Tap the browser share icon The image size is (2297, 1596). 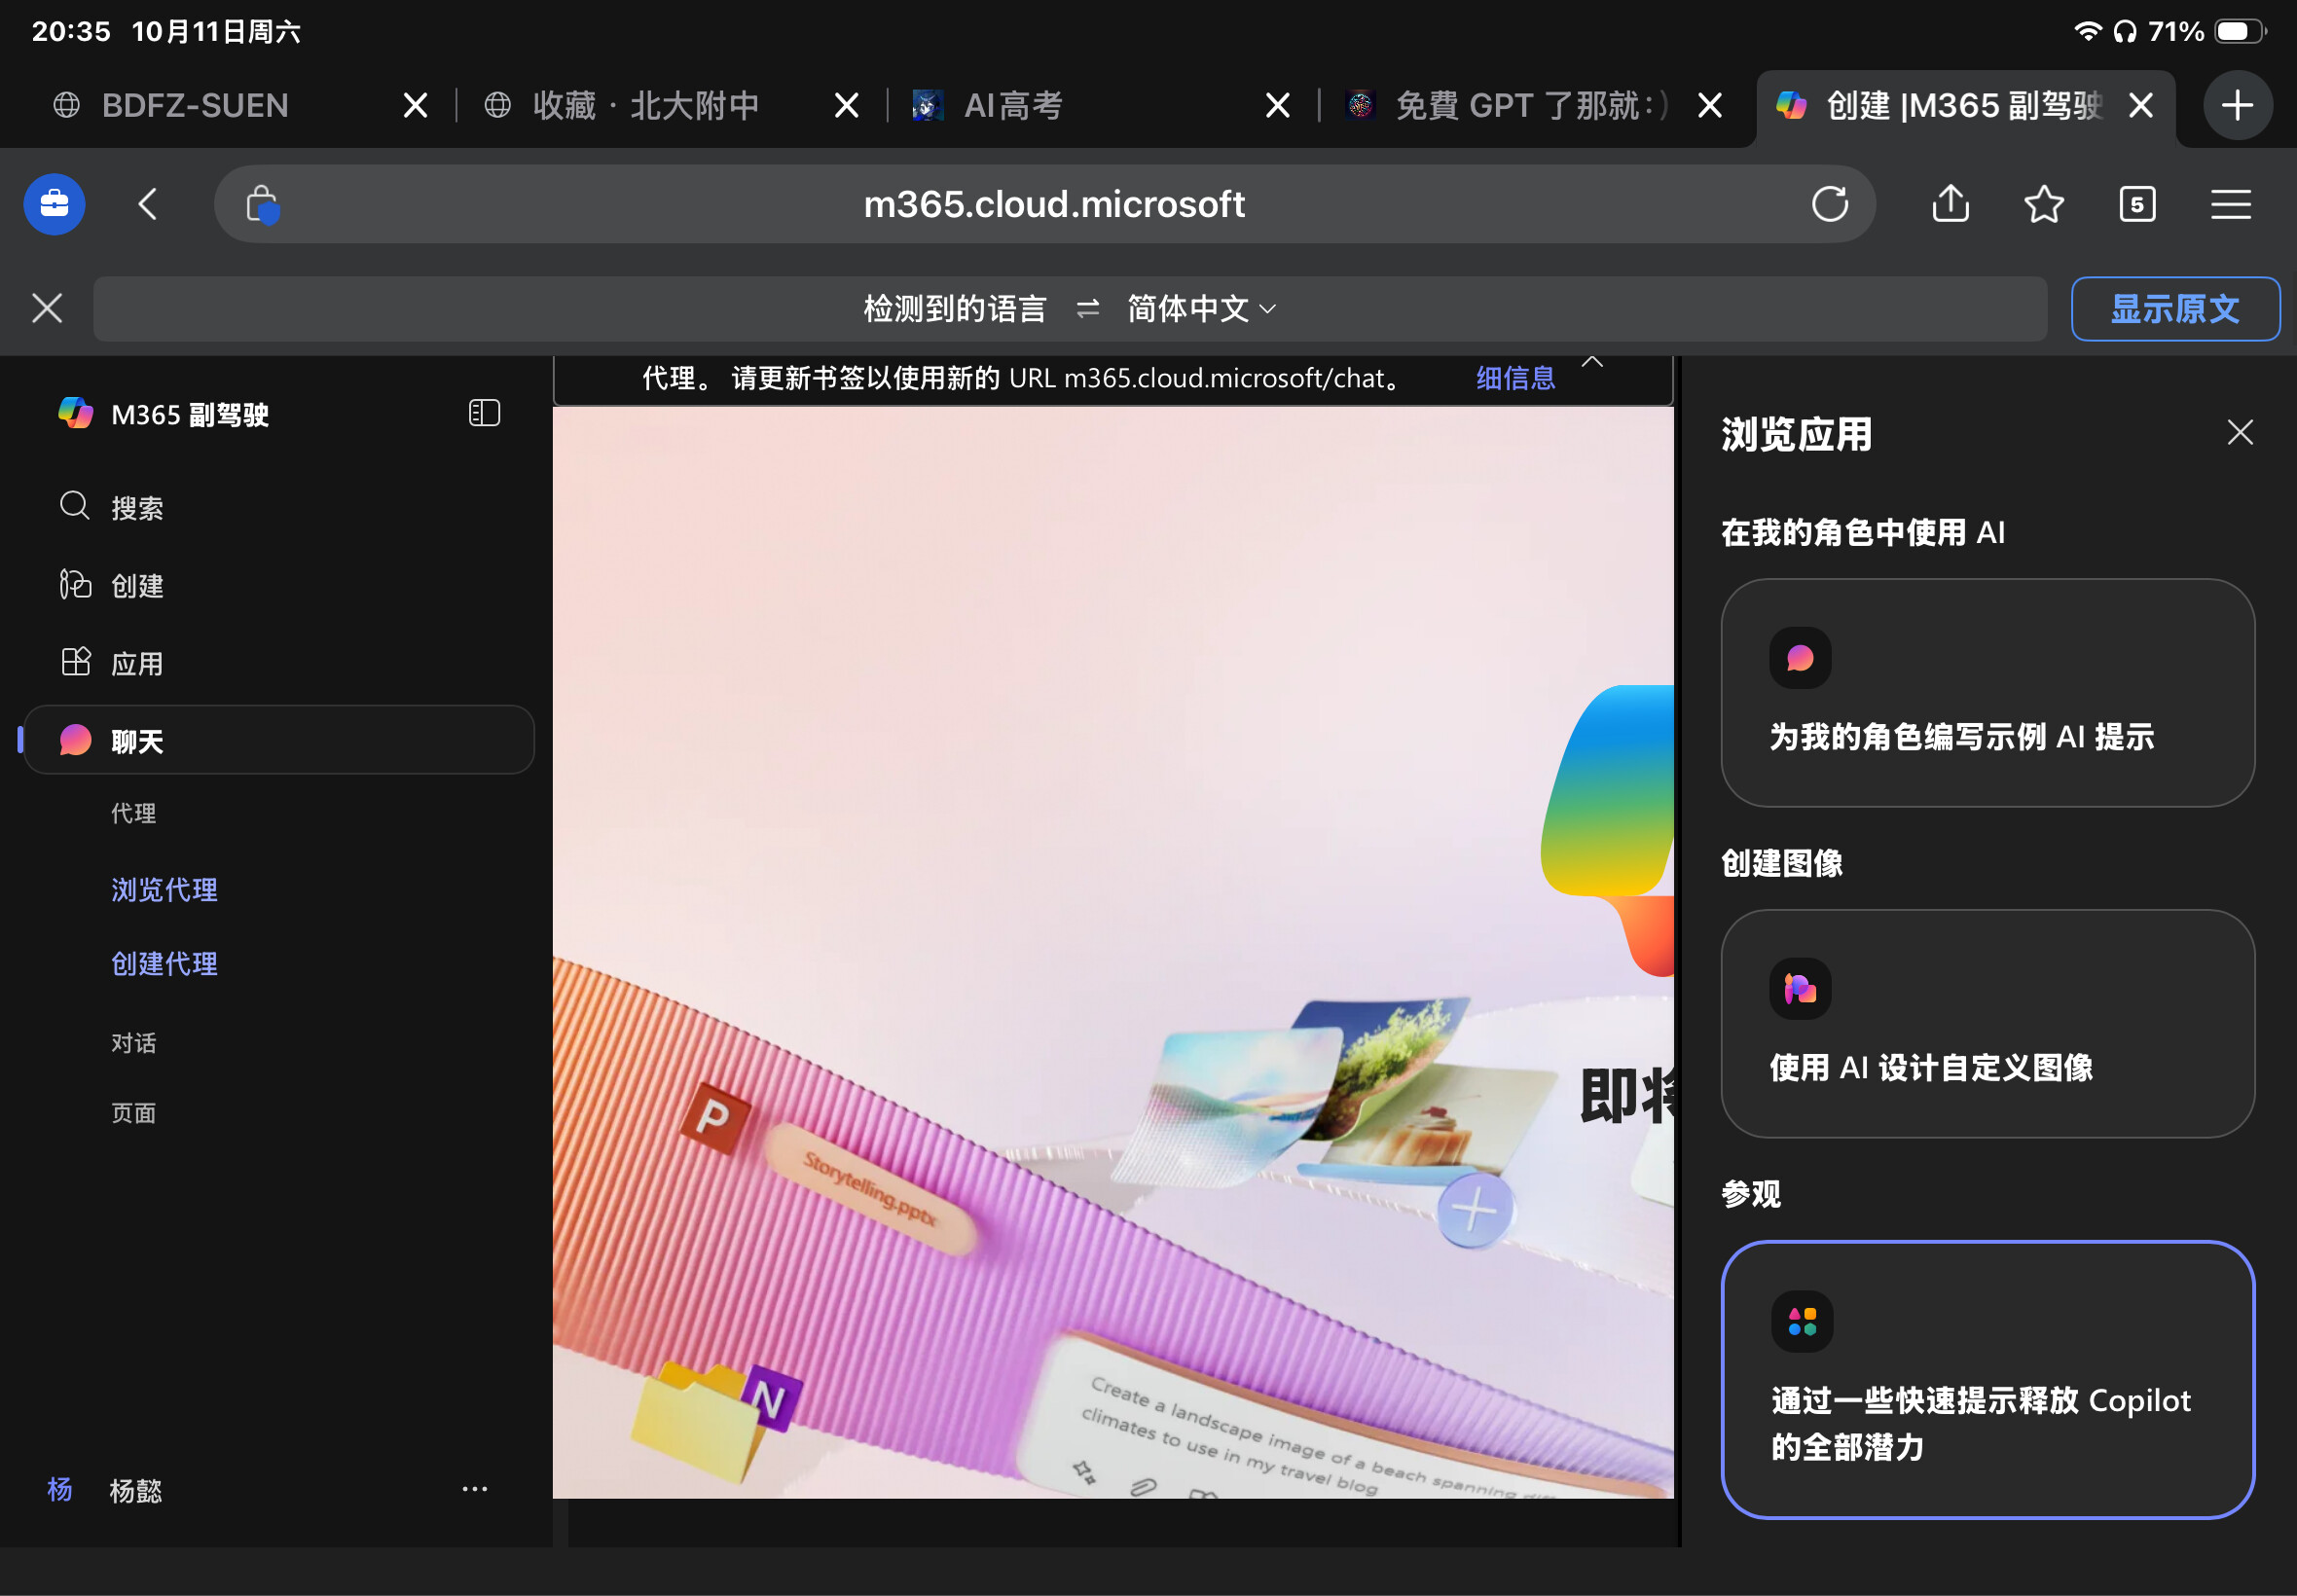point(1950,205)
